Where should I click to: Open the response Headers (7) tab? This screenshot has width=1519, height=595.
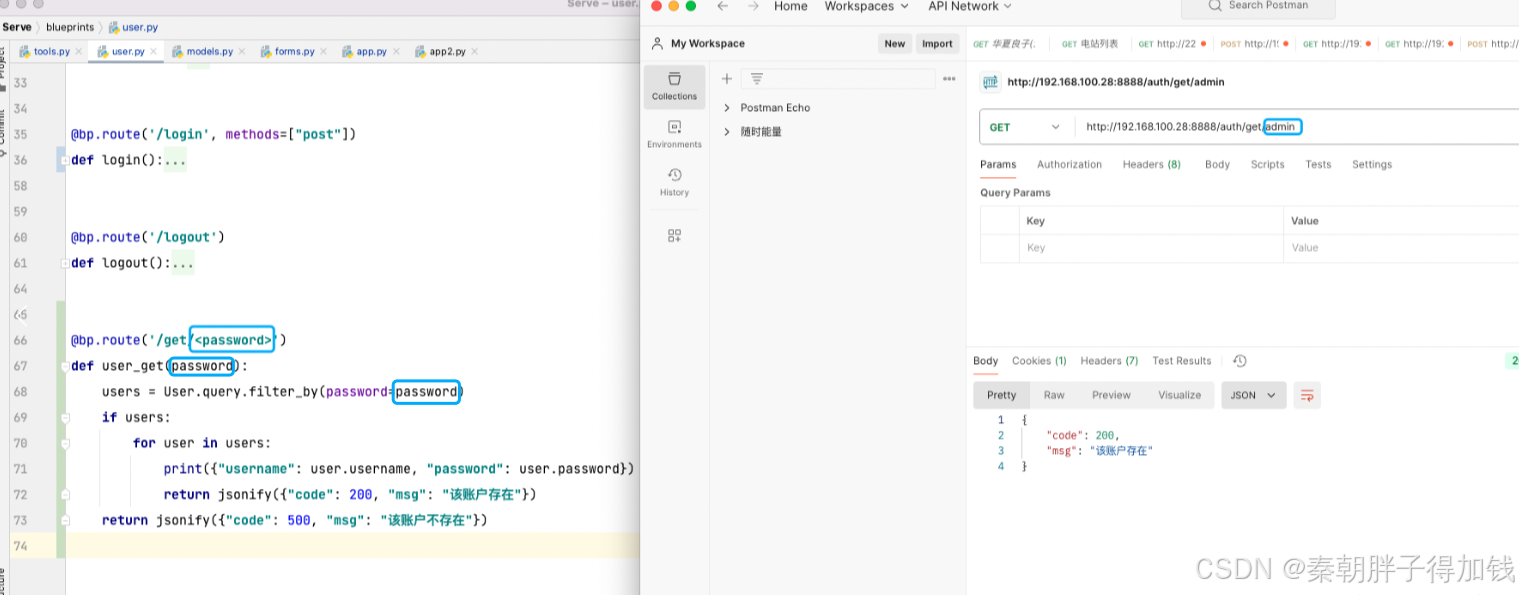click(1109, 361)
